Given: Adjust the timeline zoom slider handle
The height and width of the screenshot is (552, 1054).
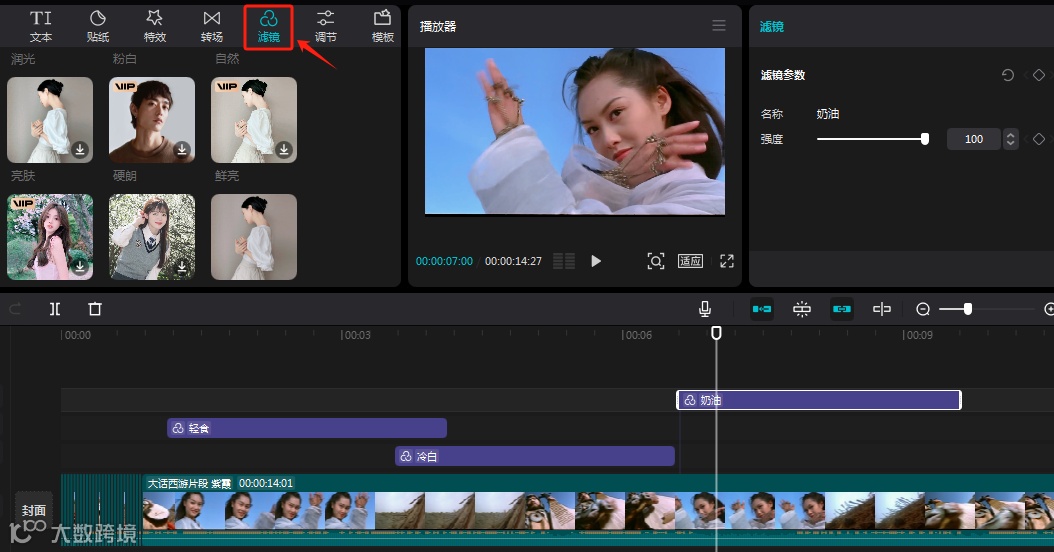Looking at the screenshot, I should pos(968,309).
